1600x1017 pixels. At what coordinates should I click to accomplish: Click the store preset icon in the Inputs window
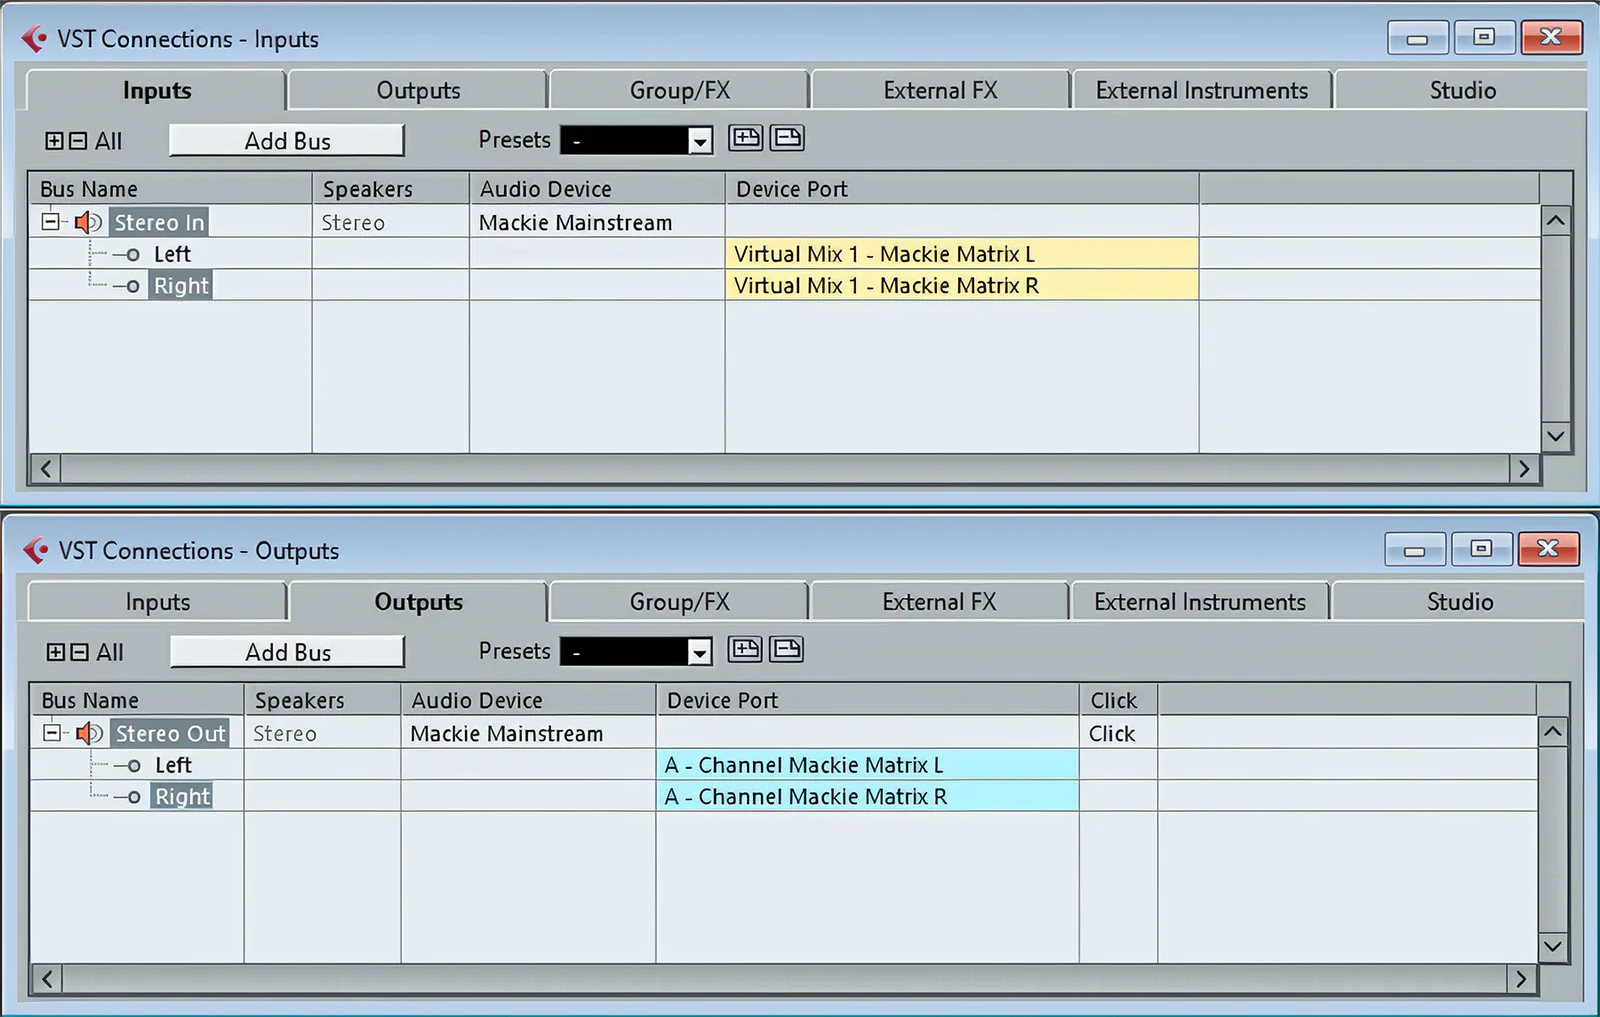click(x=745, y=138)
